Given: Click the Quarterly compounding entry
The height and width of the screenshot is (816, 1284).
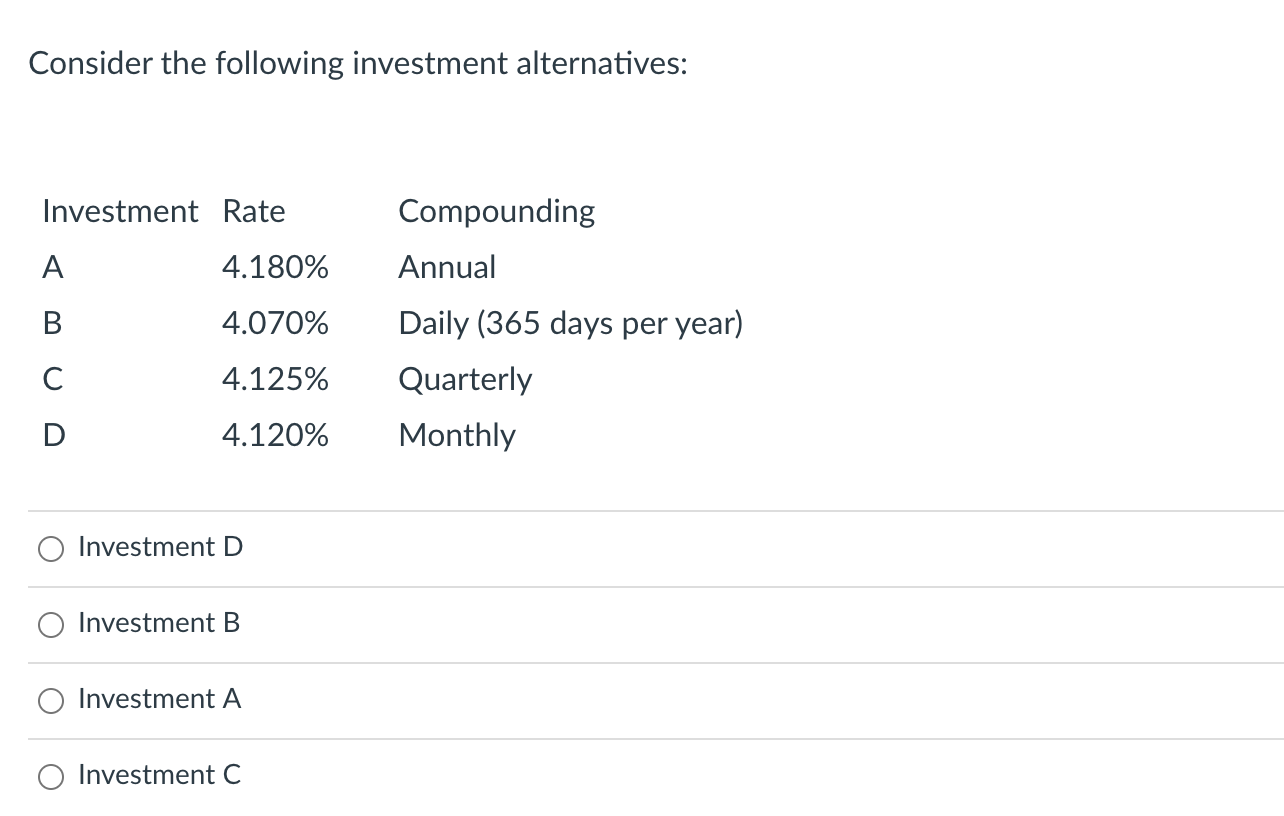Looking at the screenshot, I should 465,379.
